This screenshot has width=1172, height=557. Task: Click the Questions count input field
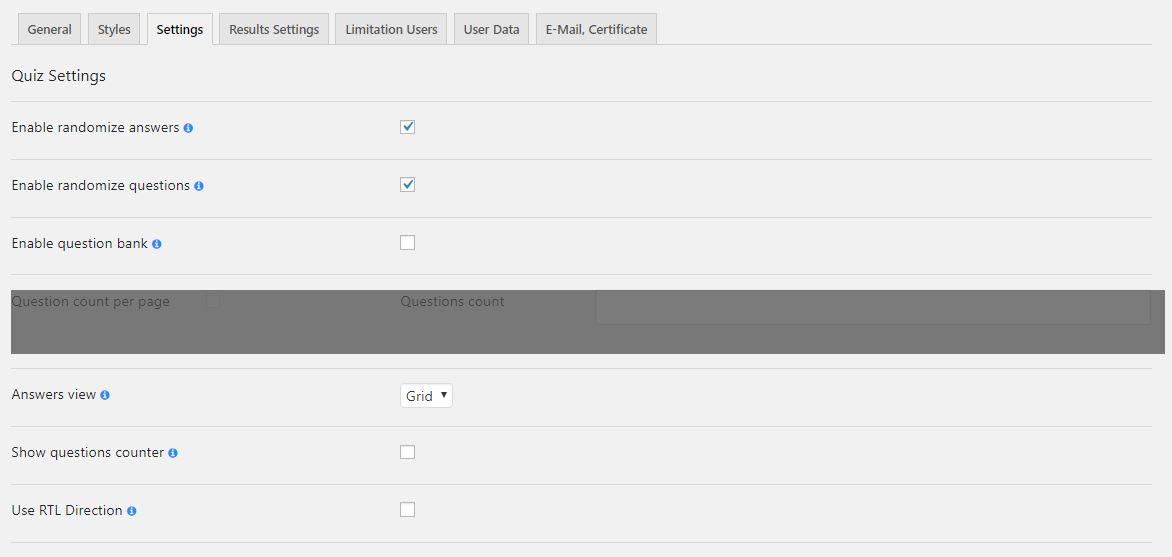coord(872,307)
